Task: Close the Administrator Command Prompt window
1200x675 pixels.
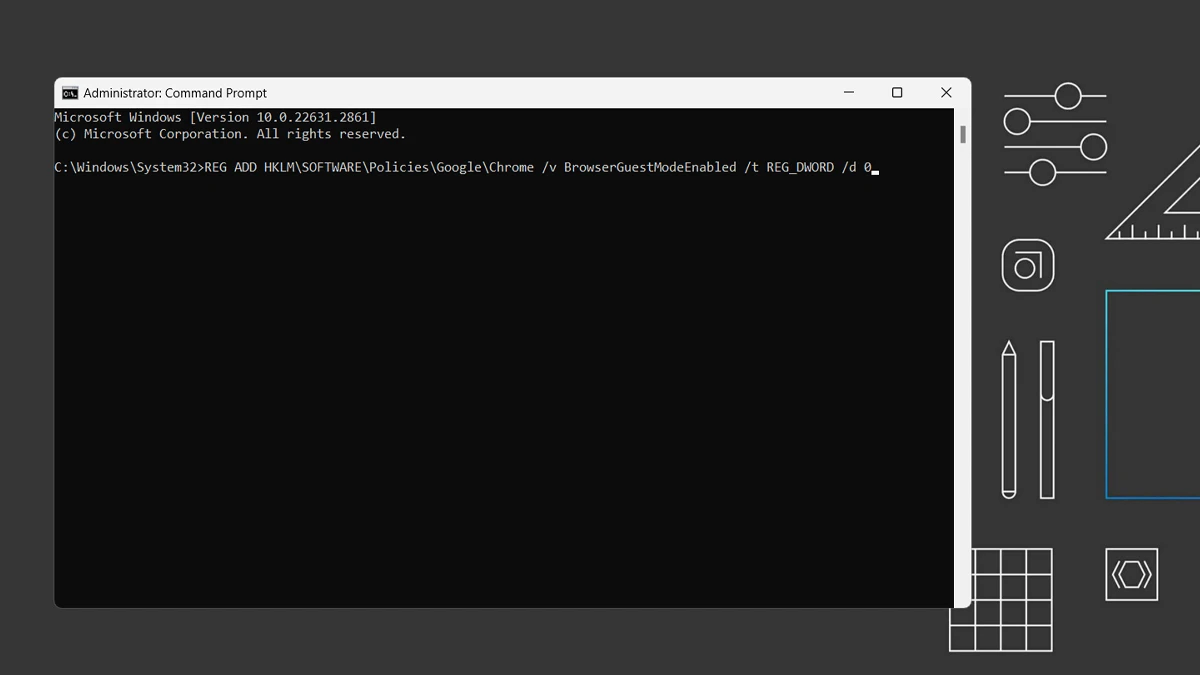Action: 946,92
